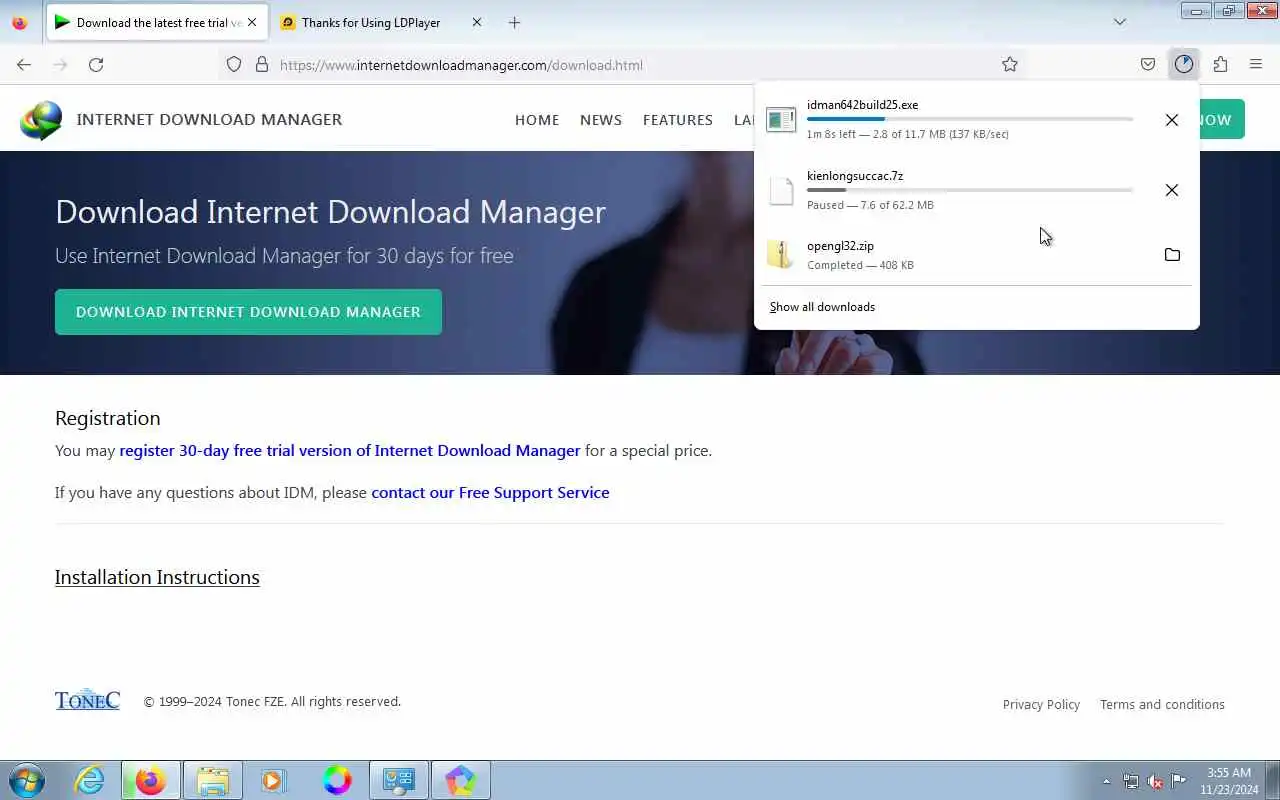Open contact our Free Support Service link
The height and width of the screenshot is (800, 1280).
coord(490,493)
